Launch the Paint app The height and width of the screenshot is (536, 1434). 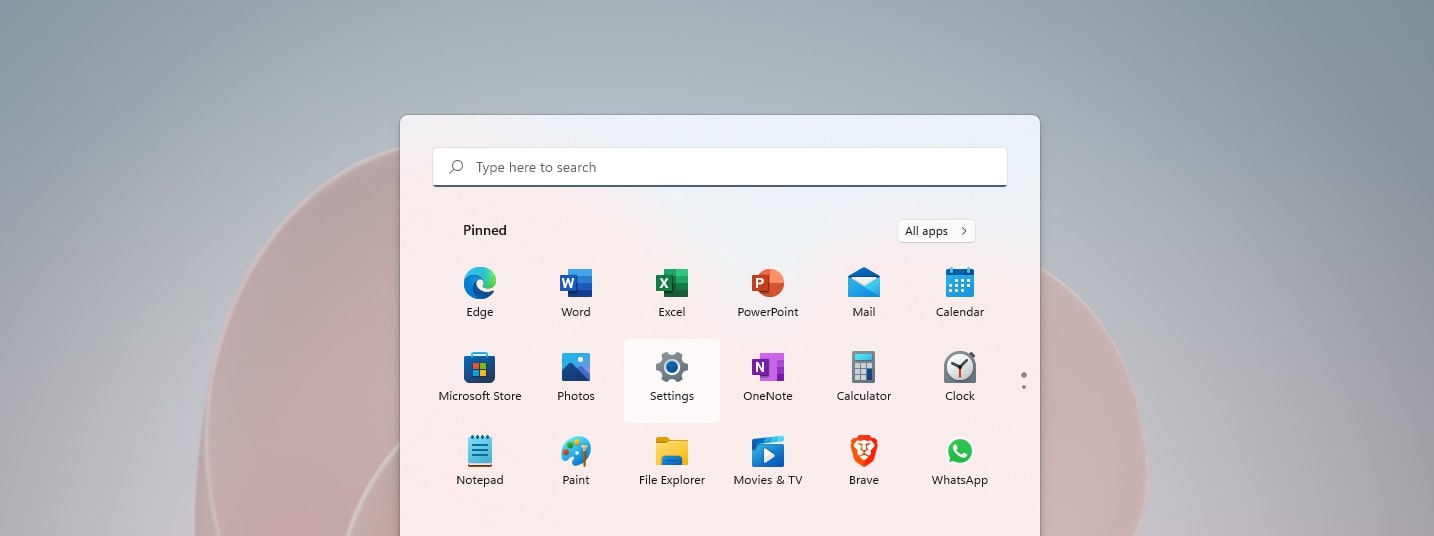coord(576,452)
